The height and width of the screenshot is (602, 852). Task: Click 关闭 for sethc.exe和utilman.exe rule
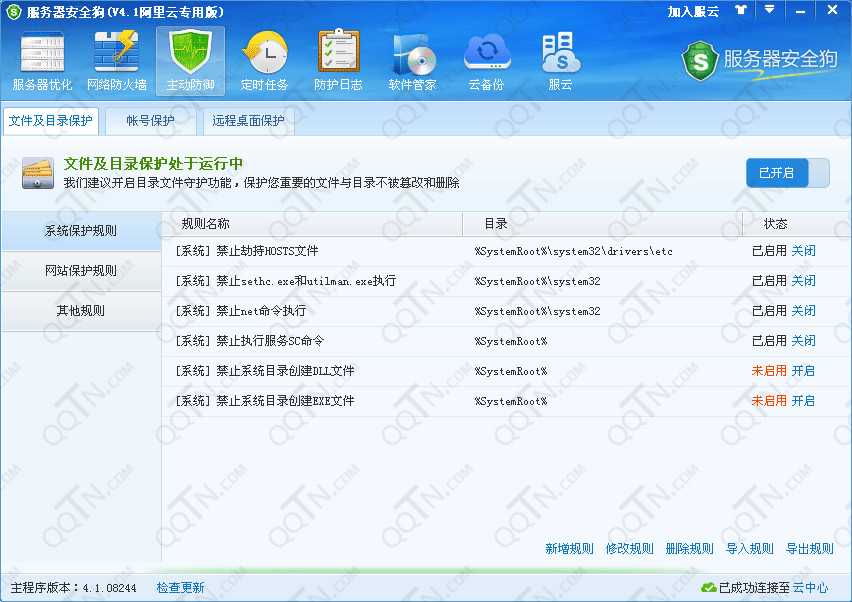(x=803, y=281)
